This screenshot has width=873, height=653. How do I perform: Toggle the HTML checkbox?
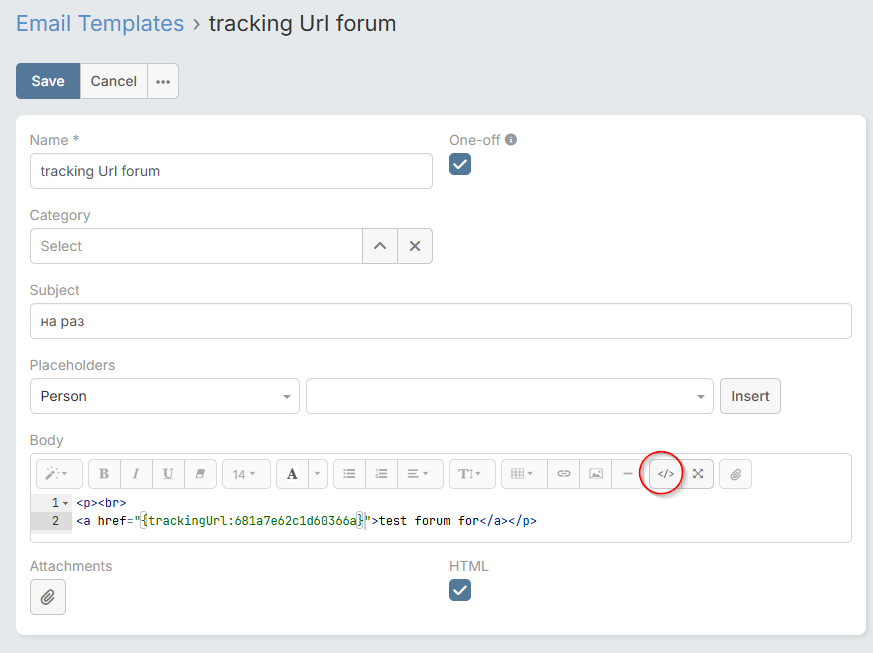point(460,590)
